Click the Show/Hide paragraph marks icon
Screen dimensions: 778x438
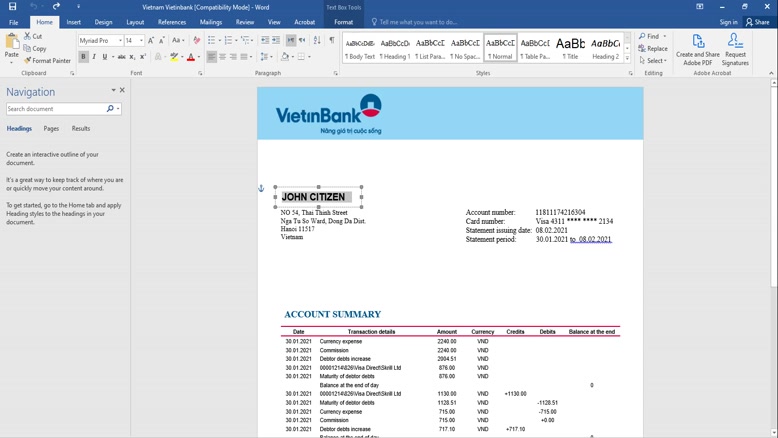tap(331, 41)
